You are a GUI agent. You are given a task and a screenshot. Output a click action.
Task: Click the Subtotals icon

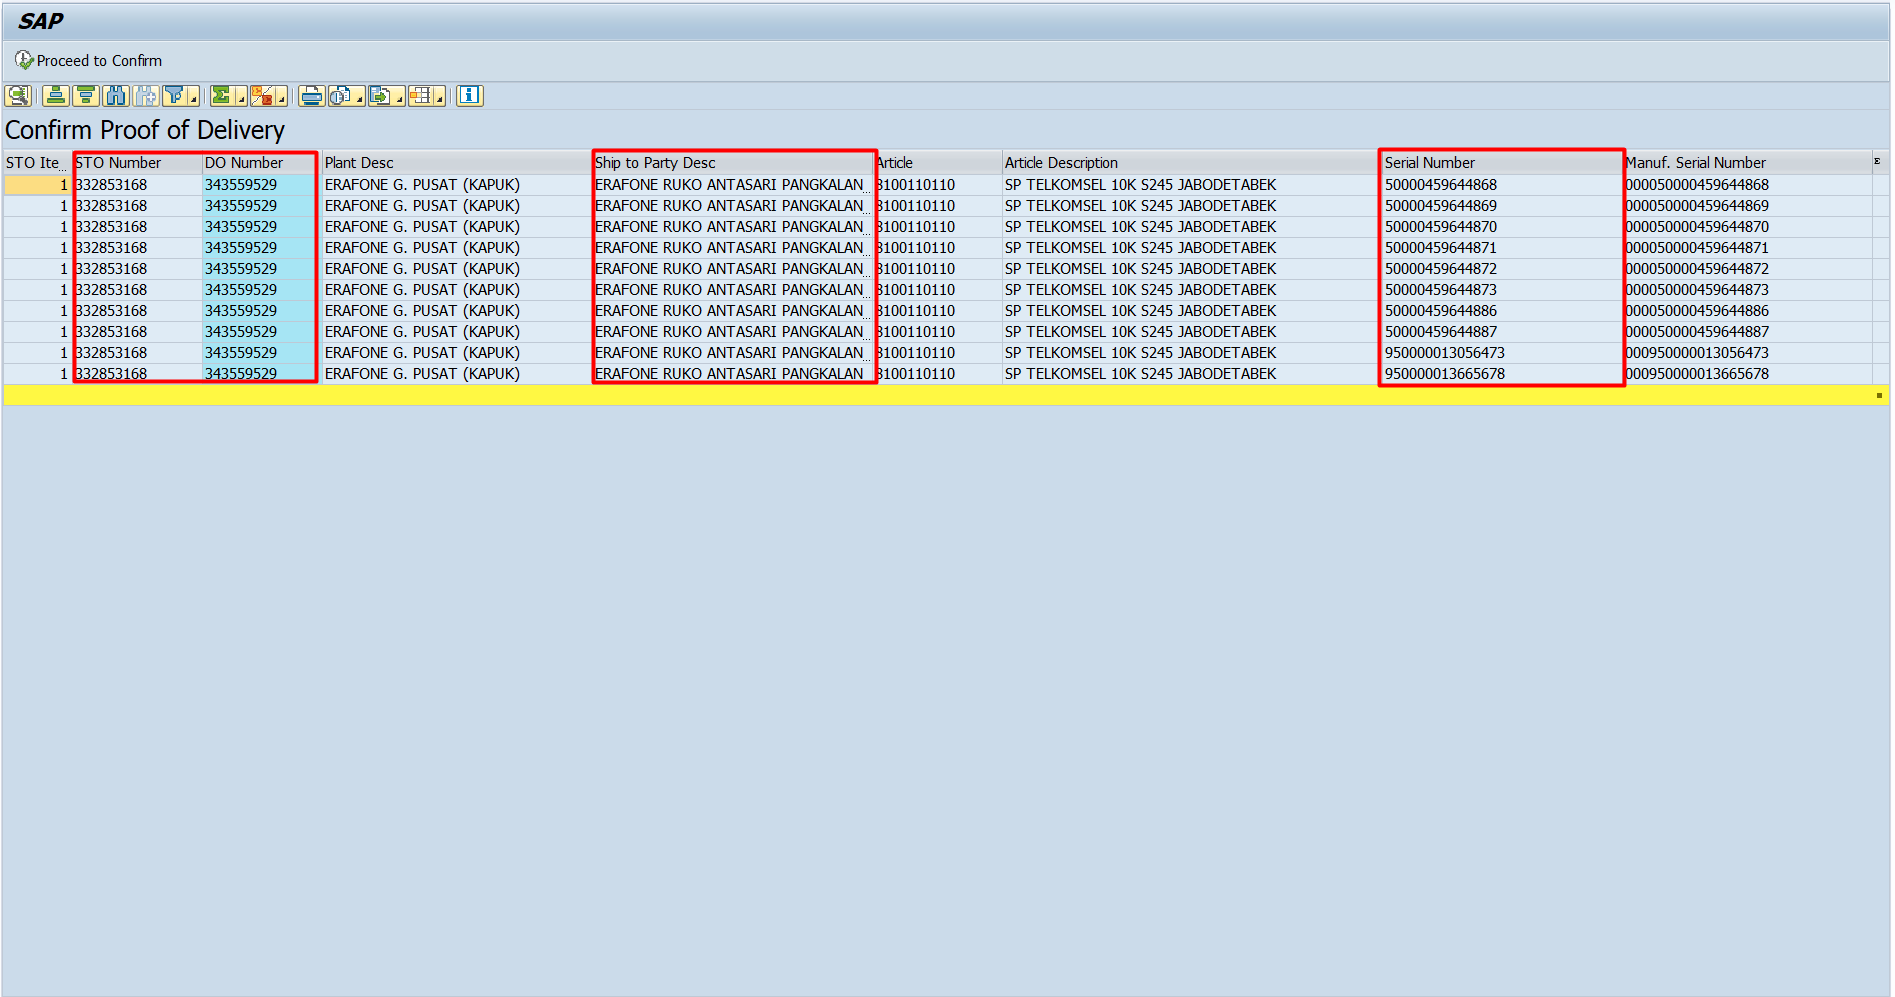(x=262, y=96)
